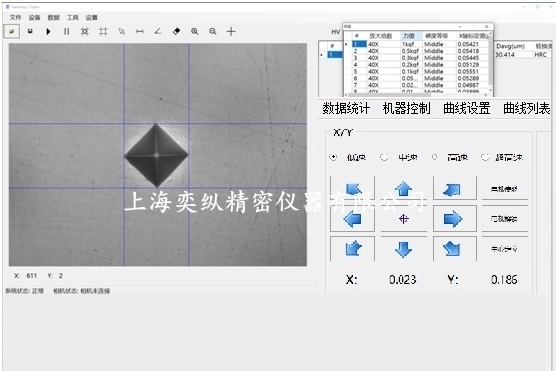Click the zoom in magnifier icon
This screenshot has height=371, width=556.
pyautogui.click(x=195, y=32)
